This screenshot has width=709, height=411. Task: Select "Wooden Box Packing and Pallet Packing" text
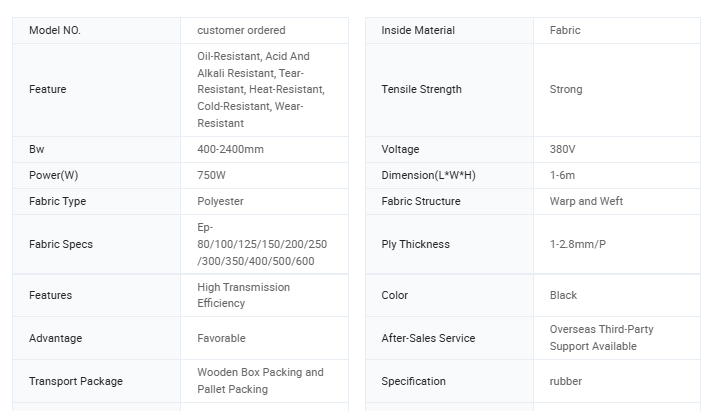(260, 381)
